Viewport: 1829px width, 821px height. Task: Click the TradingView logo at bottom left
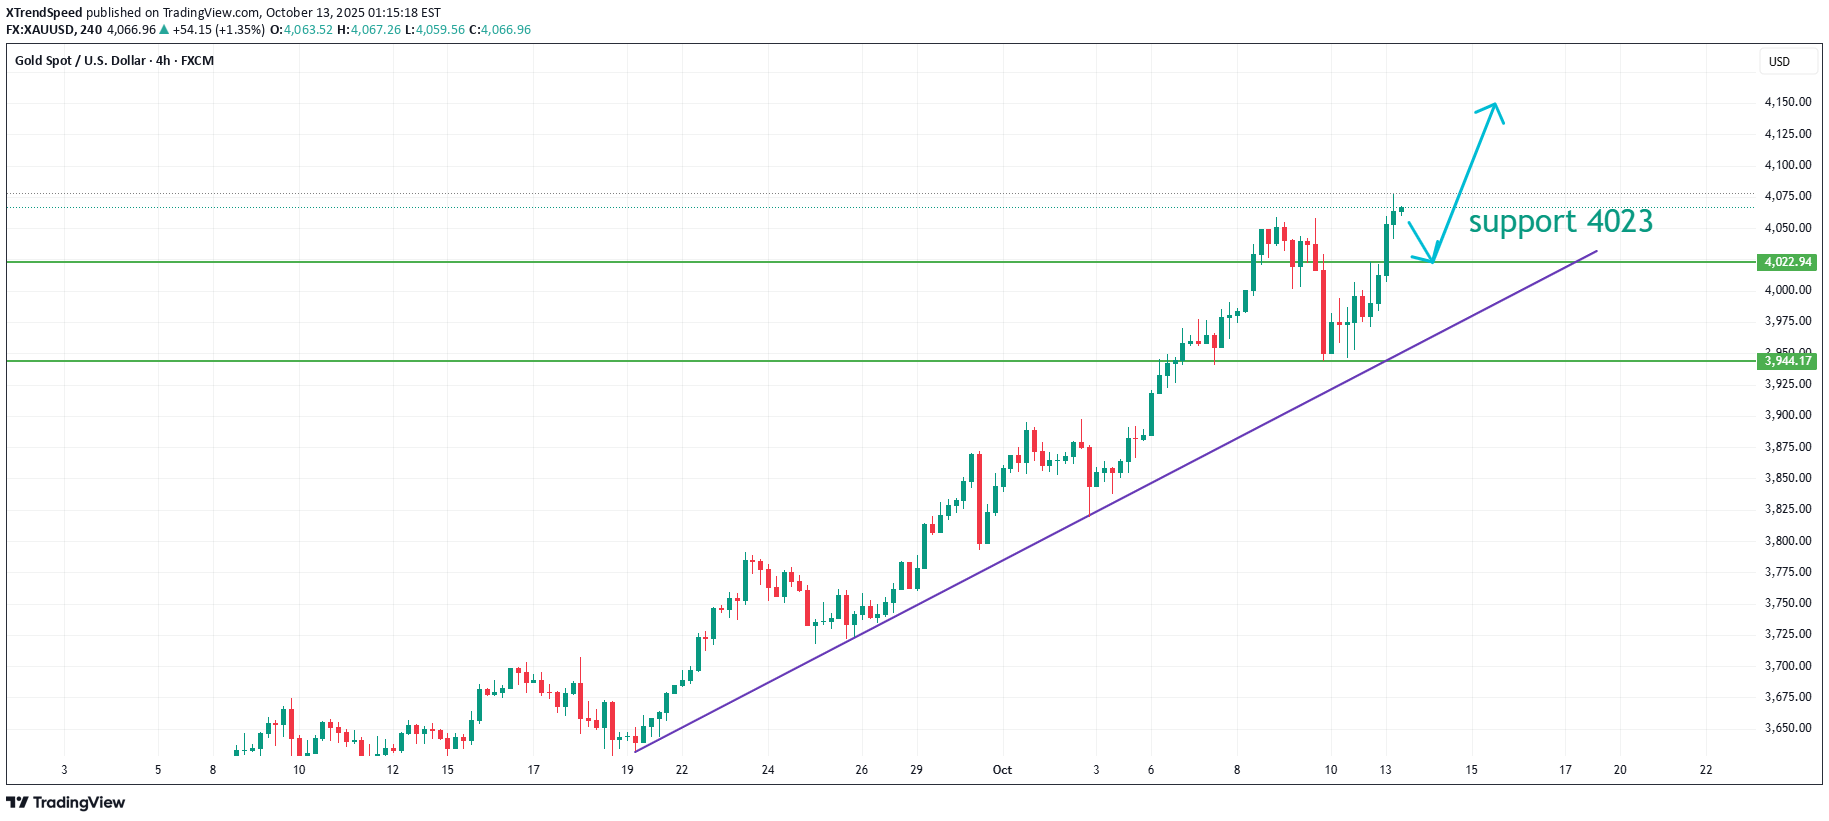[x=66, y=802]
